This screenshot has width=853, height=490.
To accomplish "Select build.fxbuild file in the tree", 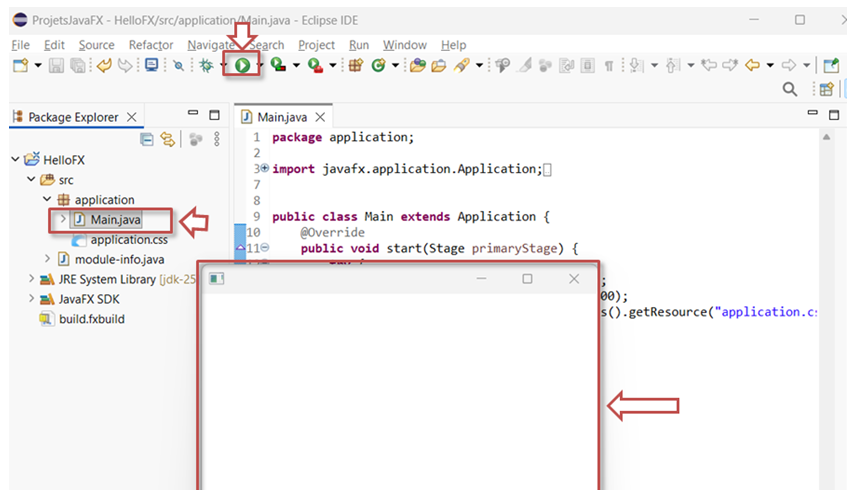I will pos(91,319).
